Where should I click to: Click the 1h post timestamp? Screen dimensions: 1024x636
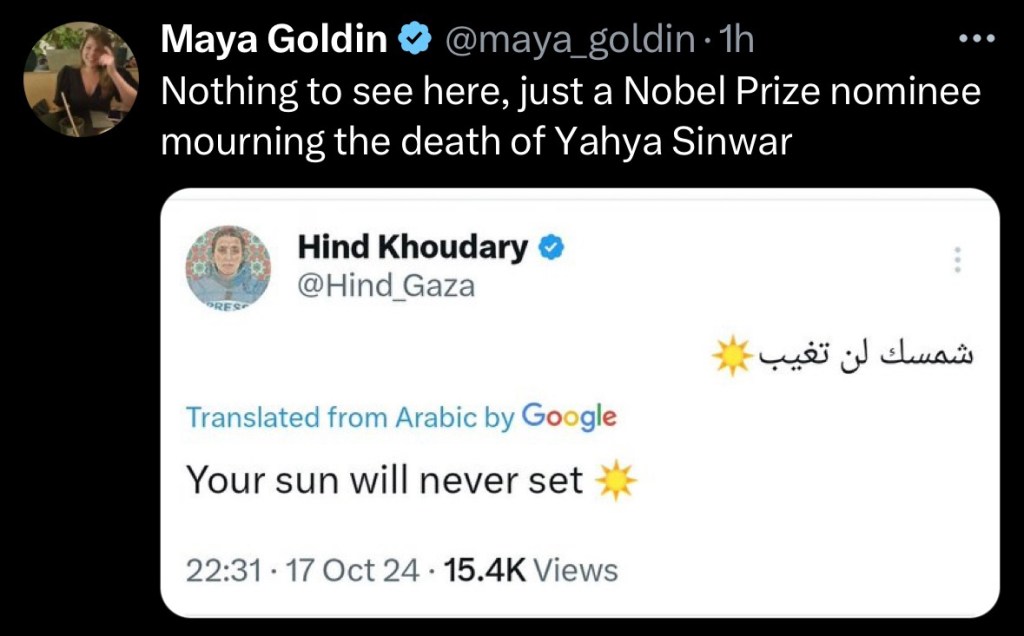coord(739,39)
